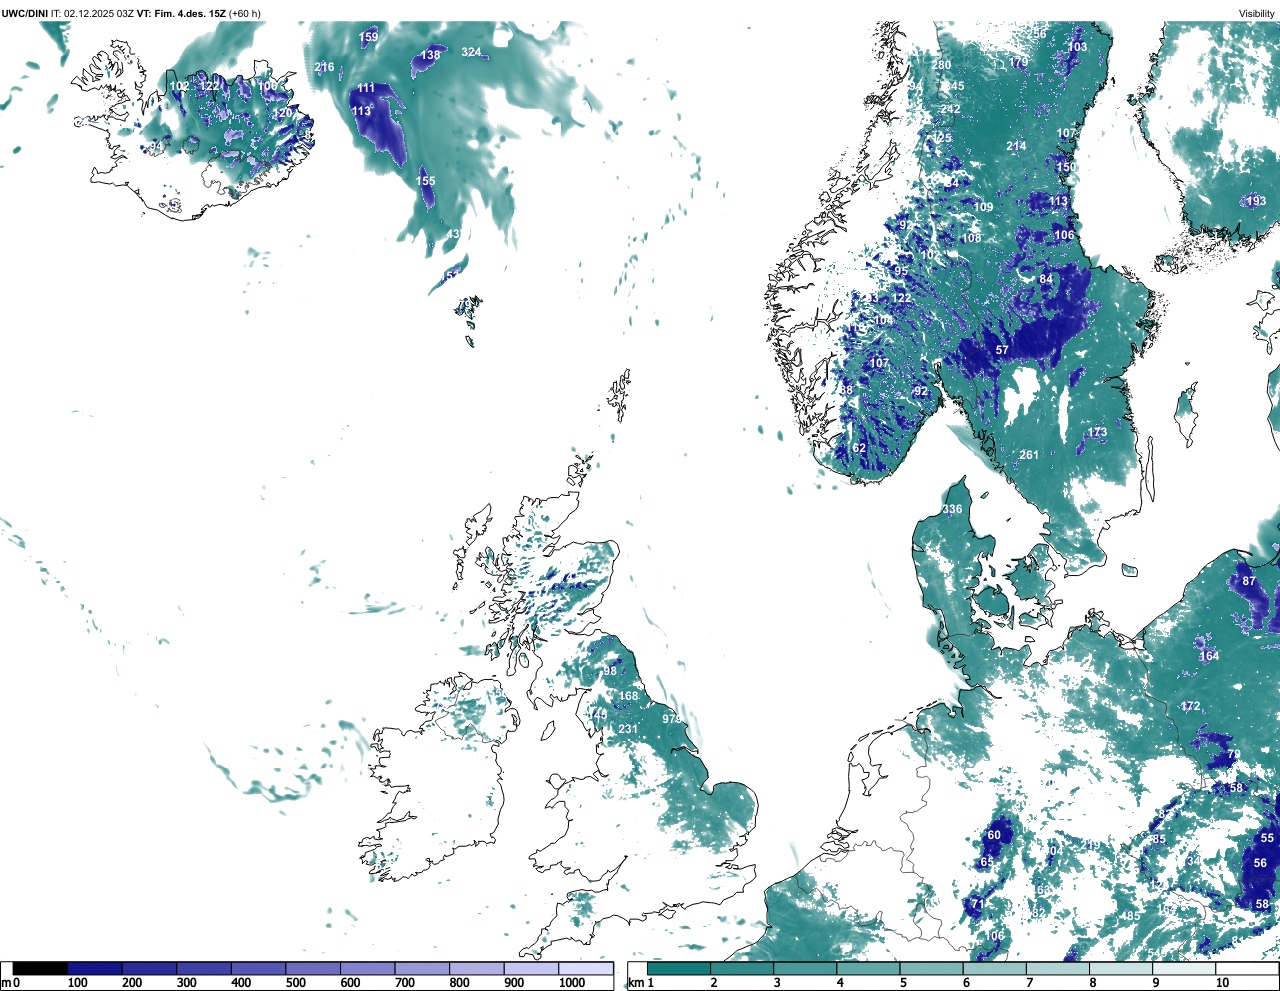Click the valid time Fim. 4.des. 15Z text
This screenshot has height=991, width=1280.
pos(190,13)
